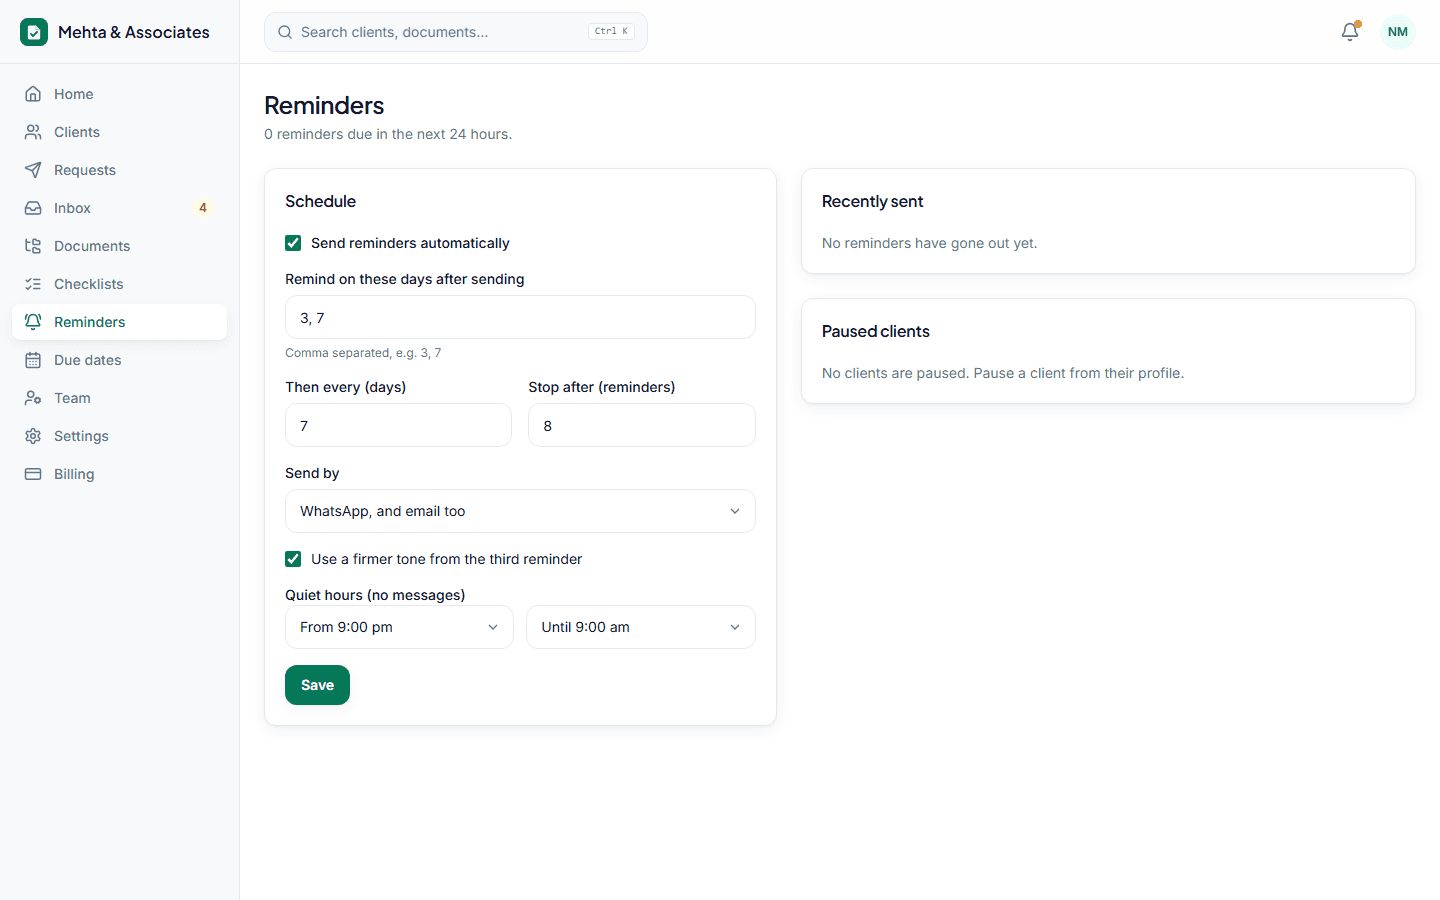Click the search magnifier icon
Screen dimensions: 1440x900
[x=285, y=32]
